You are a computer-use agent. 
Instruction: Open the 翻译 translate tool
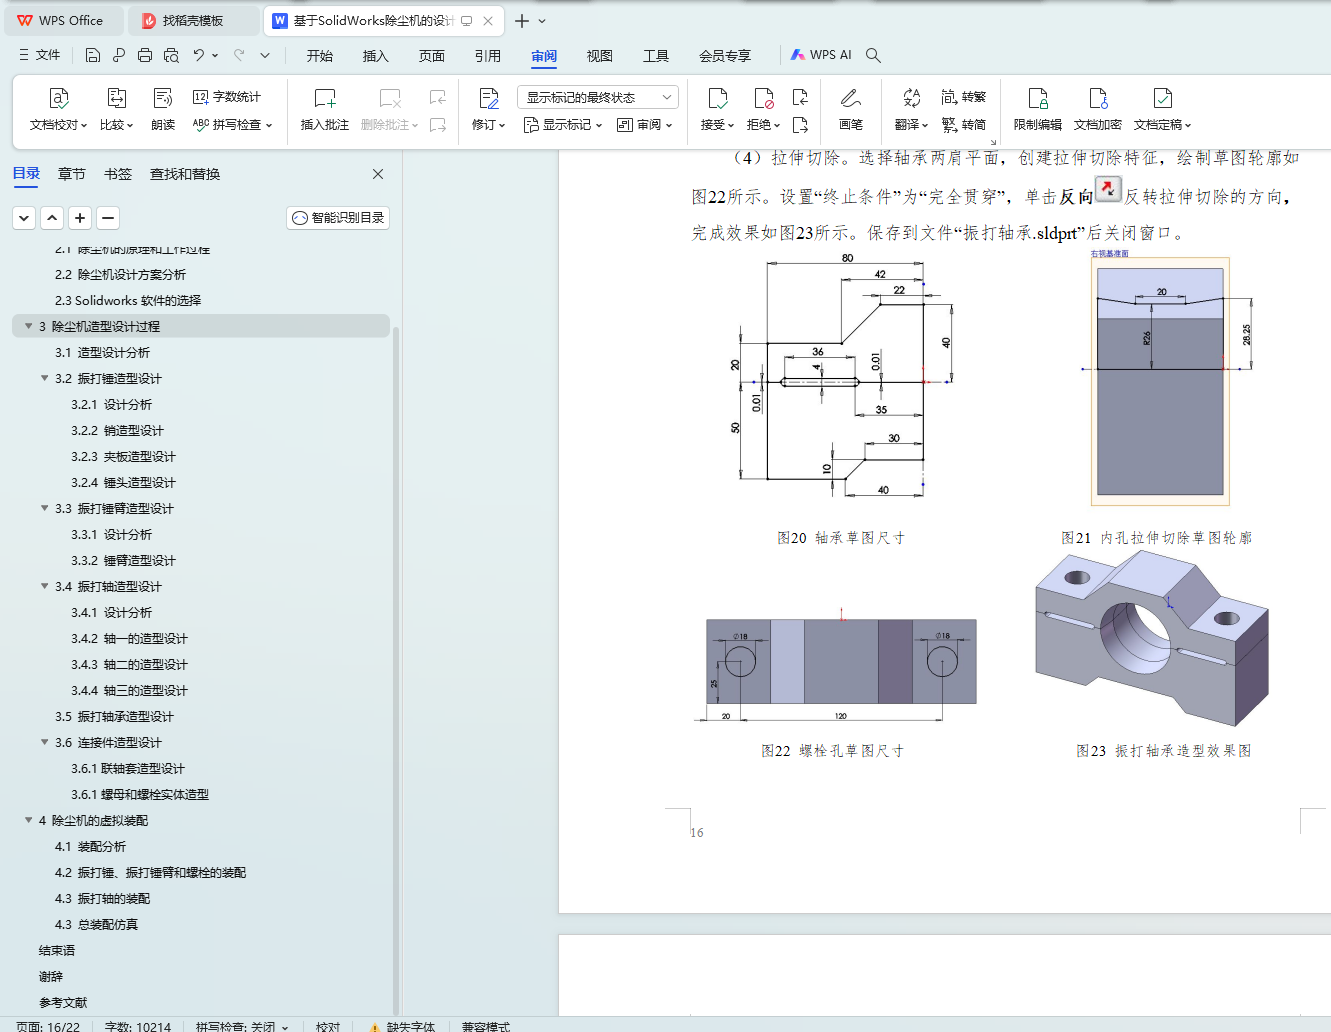911,110
